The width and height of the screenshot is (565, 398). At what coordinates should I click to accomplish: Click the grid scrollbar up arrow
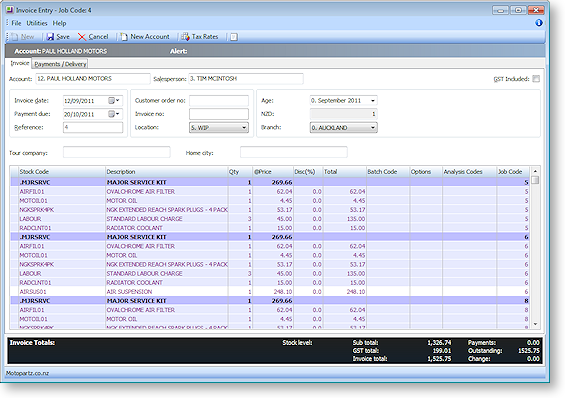[535, 171]
